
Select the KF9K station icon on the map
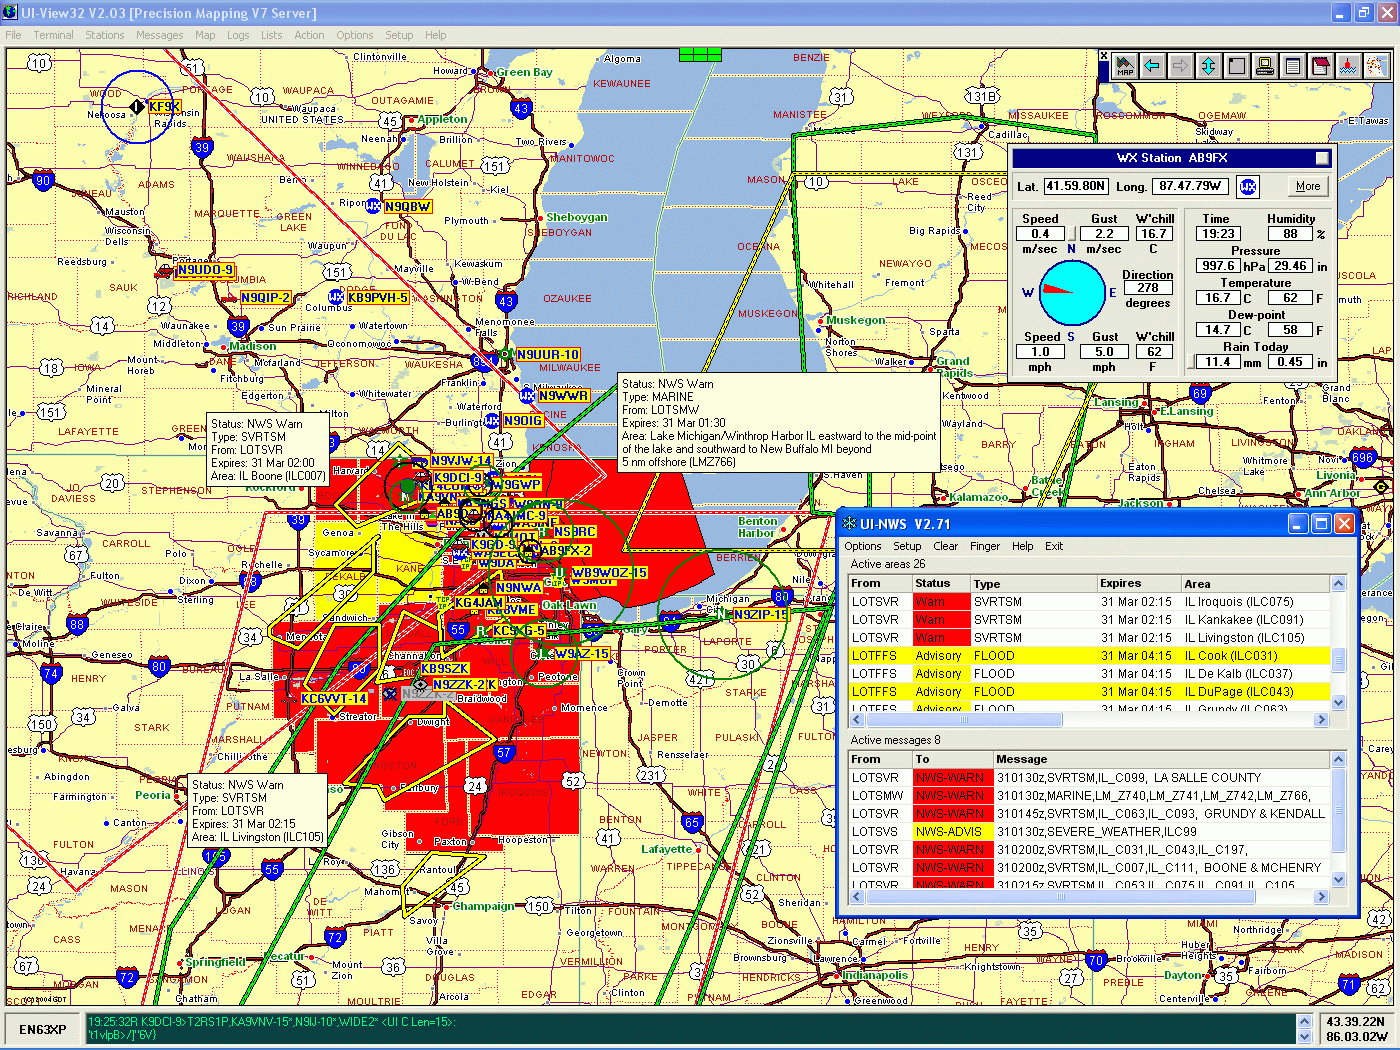click(x=137, y=106)
